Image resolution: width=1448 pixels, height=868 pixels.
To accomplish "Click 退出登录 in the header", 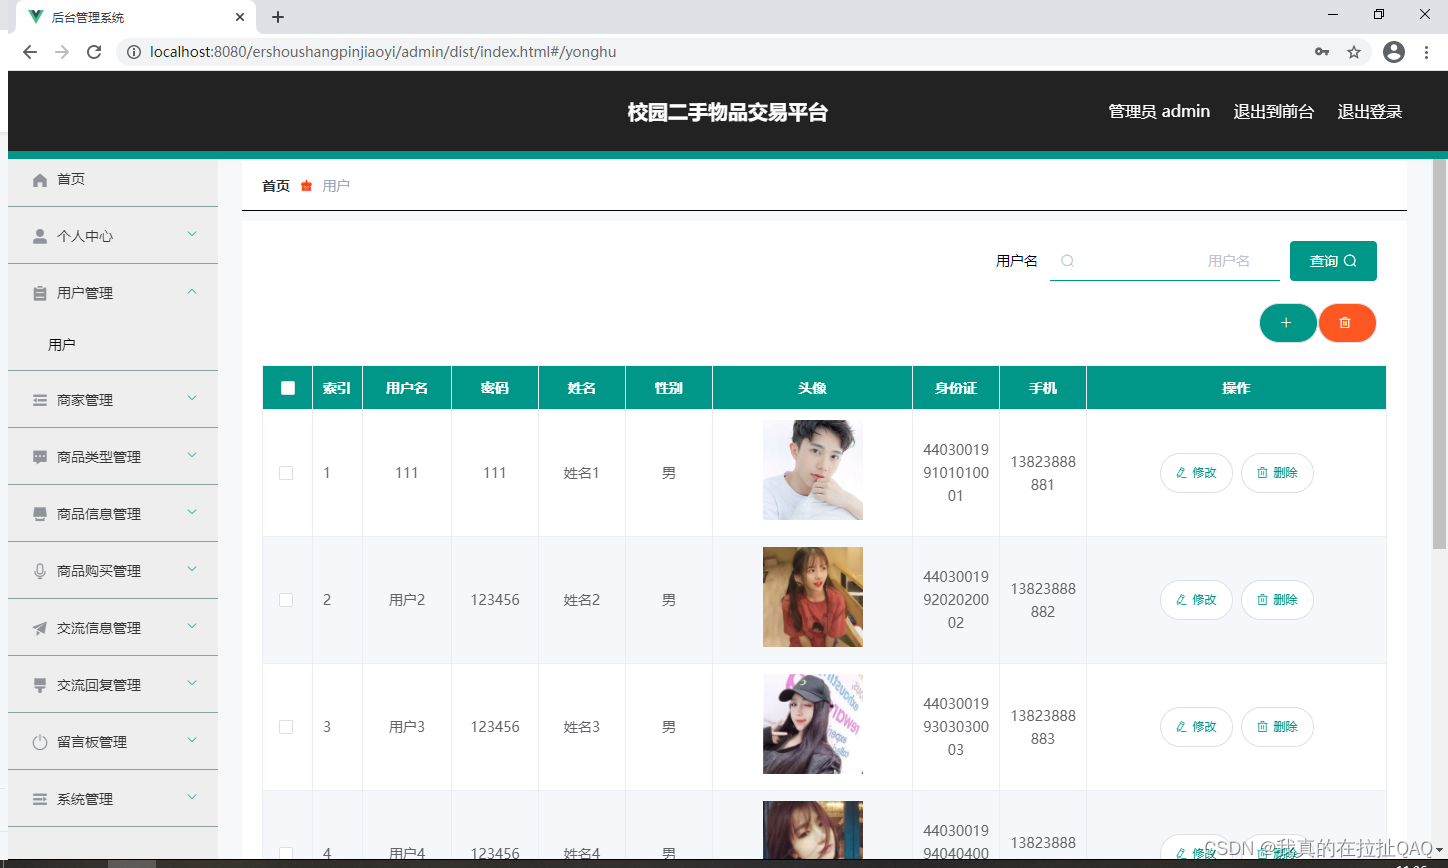I will (1370, 112).
